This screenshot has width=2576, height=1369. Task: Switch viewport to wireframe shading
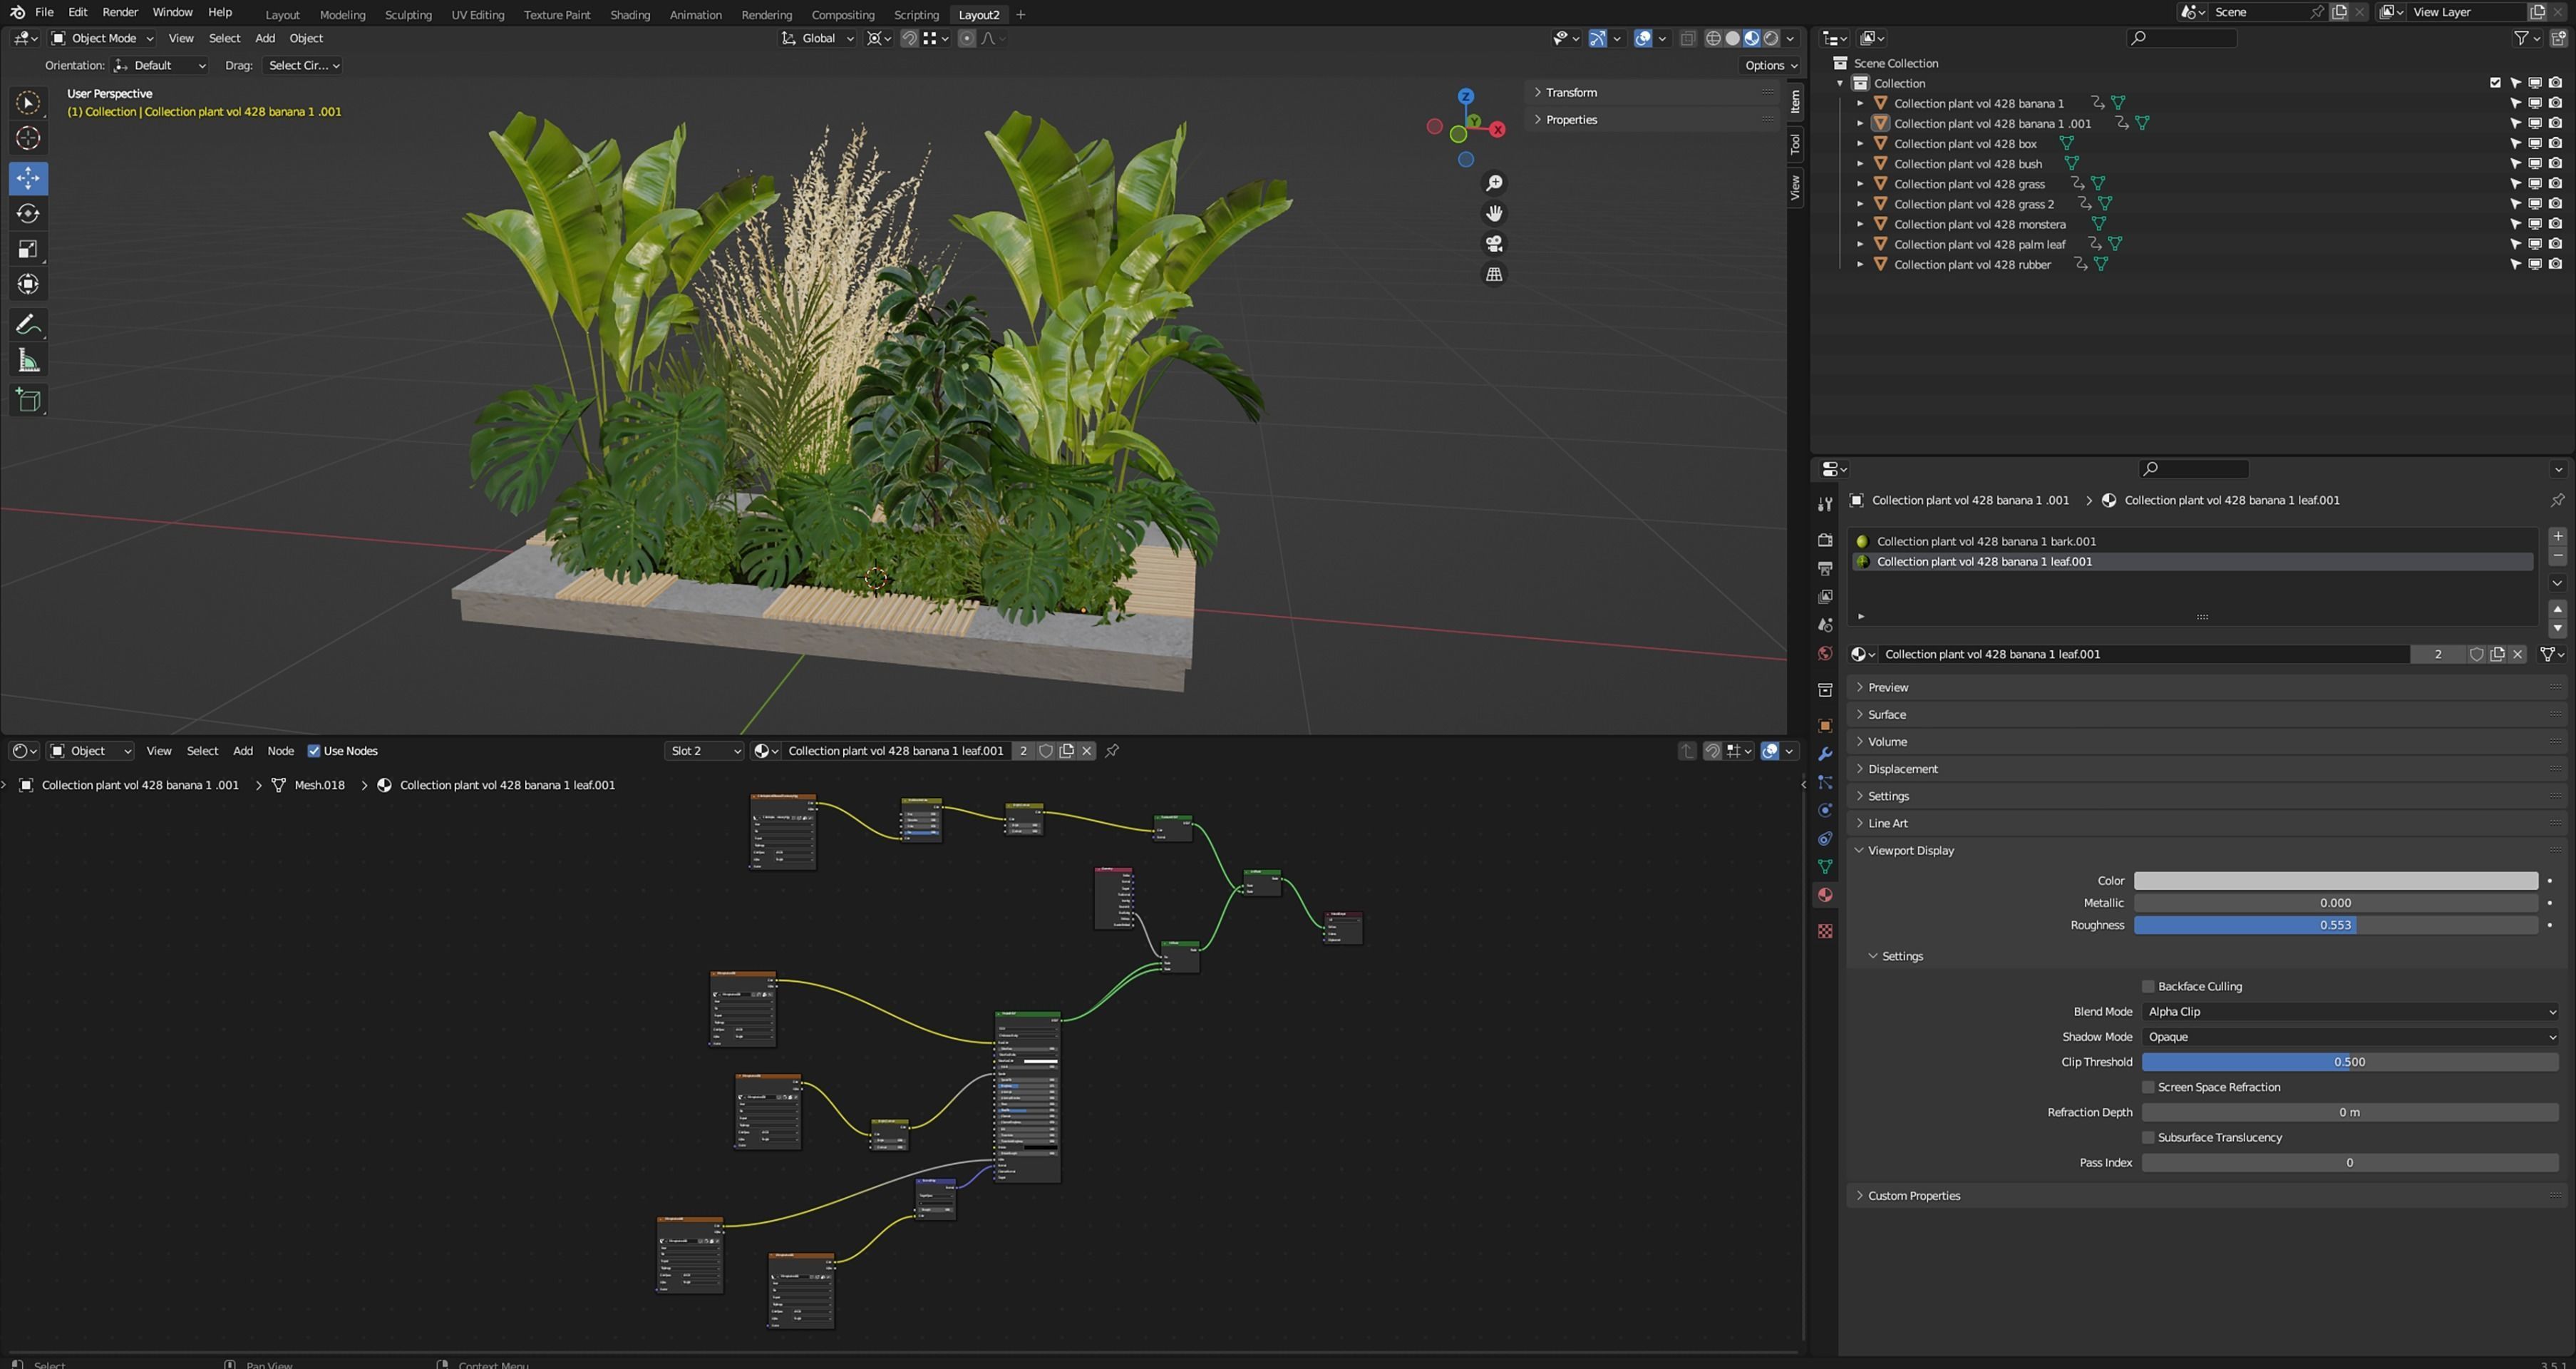click(x=1713, y=38)
